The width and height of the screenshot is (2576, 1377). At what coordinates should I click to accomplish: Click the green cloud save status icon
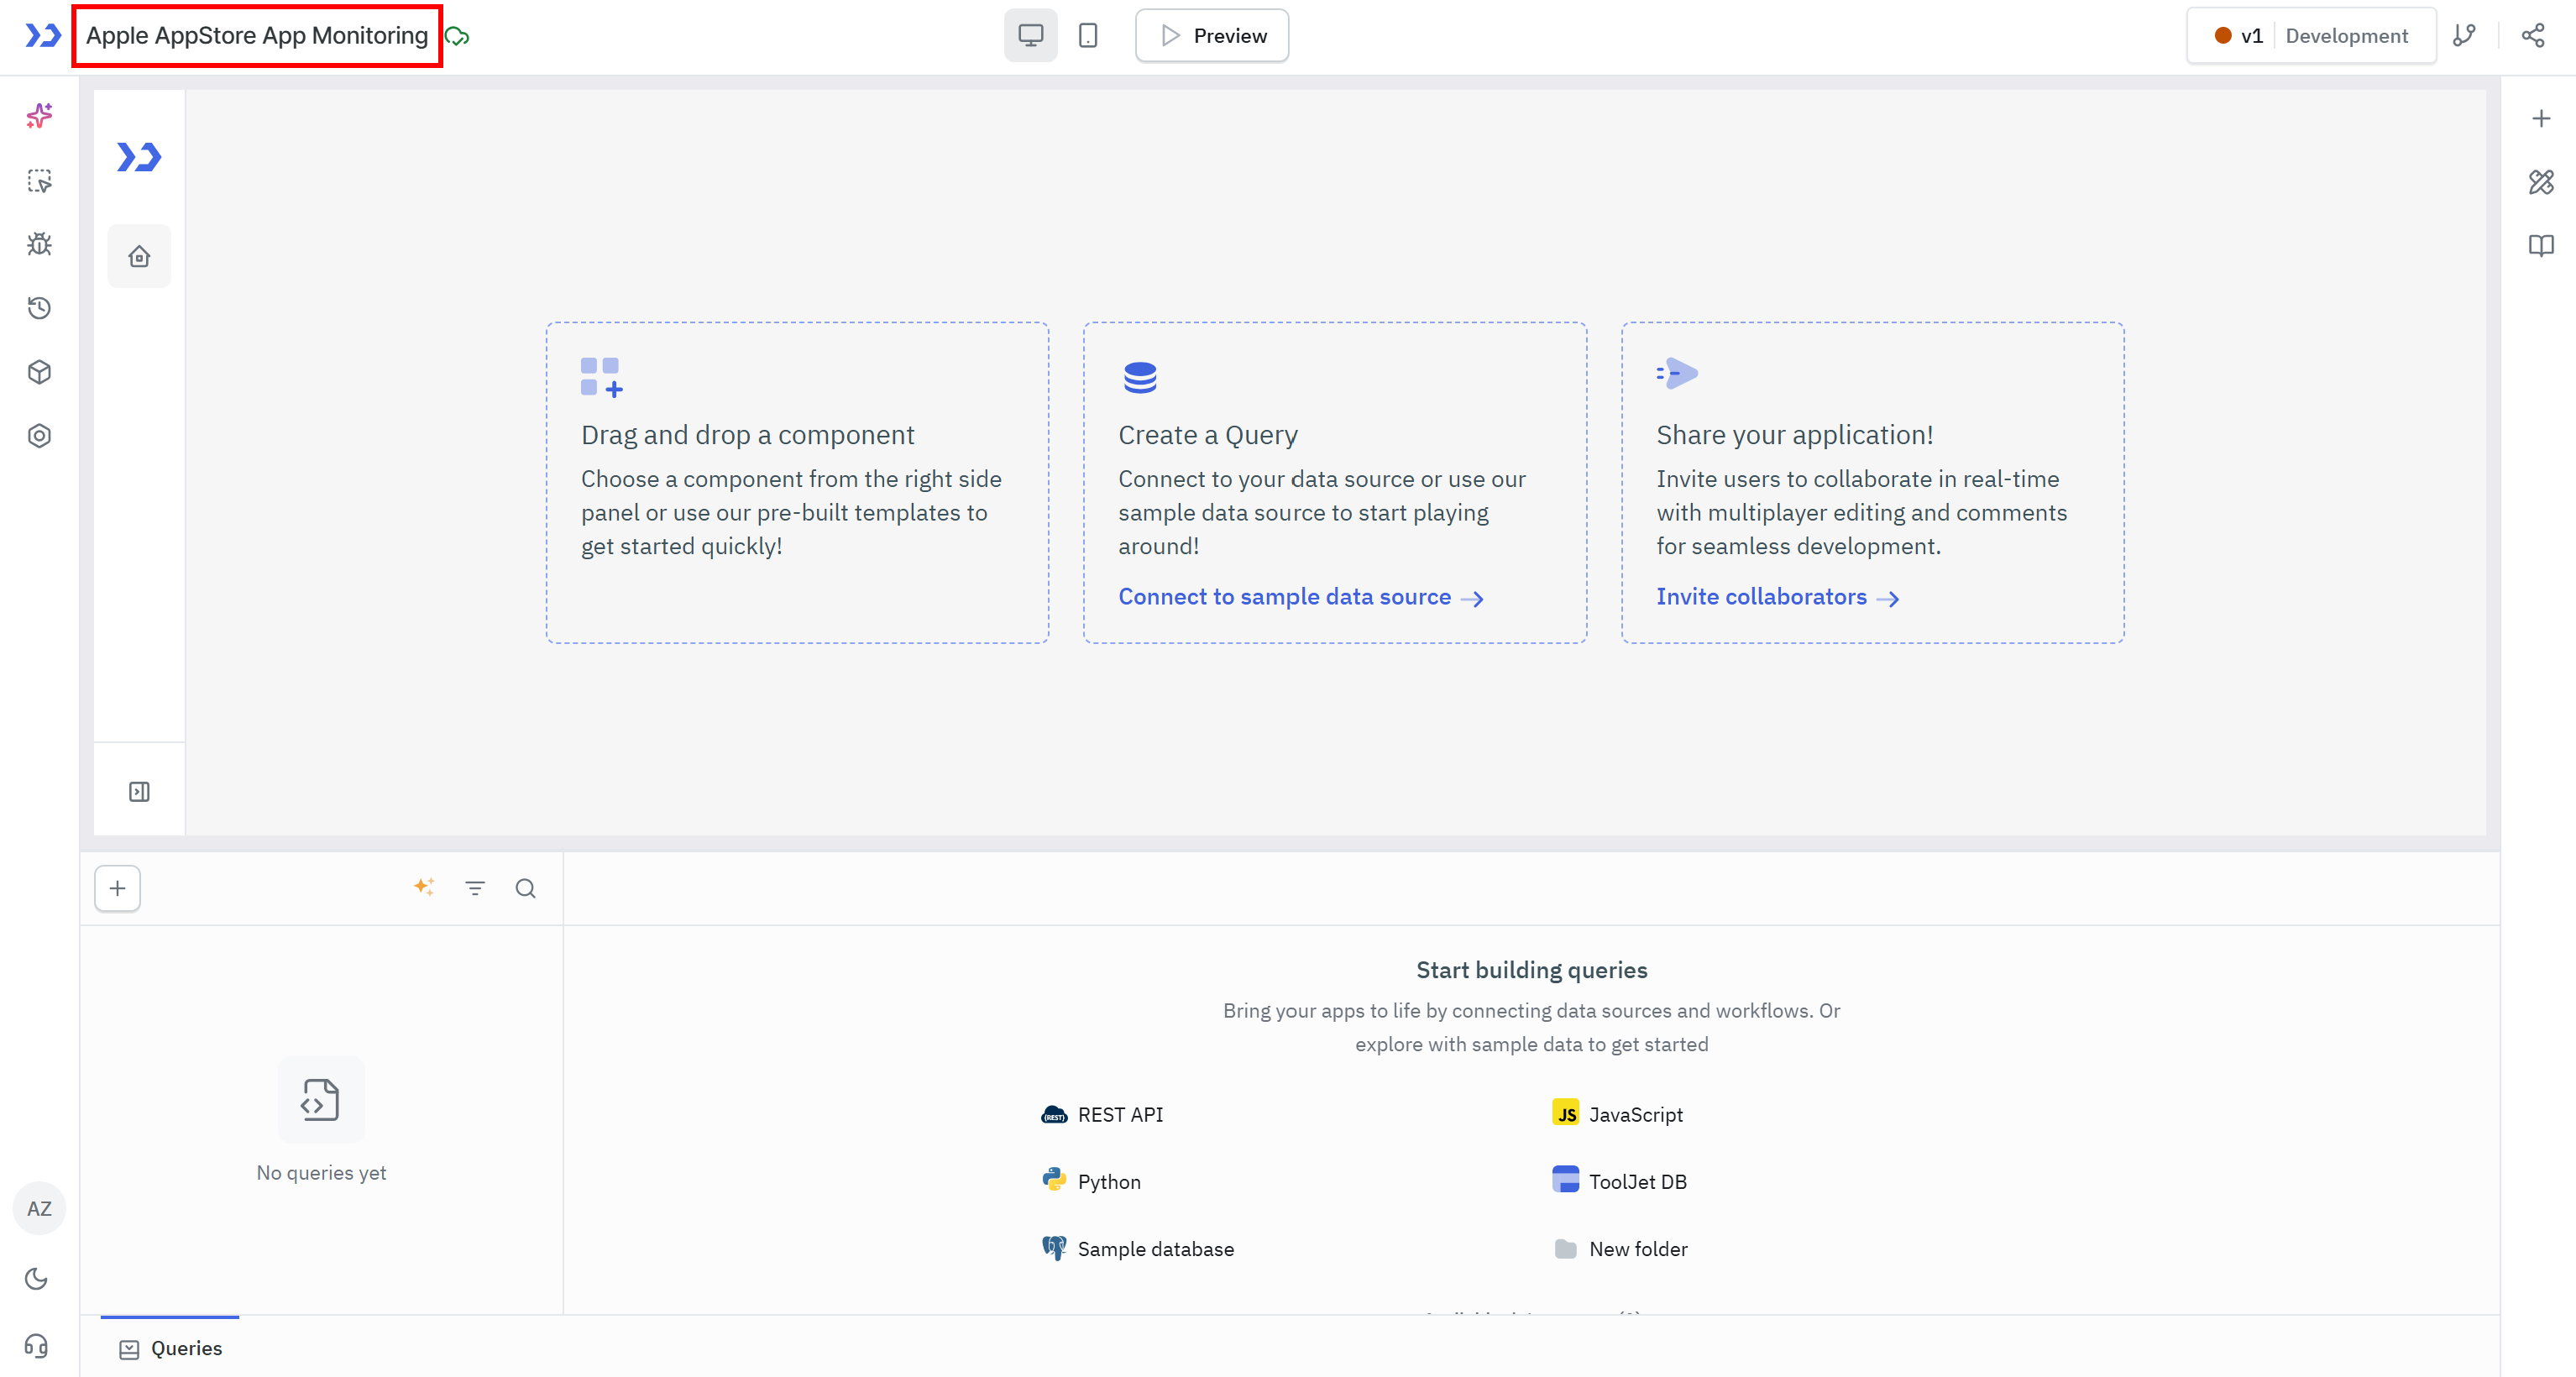[457, 37]
